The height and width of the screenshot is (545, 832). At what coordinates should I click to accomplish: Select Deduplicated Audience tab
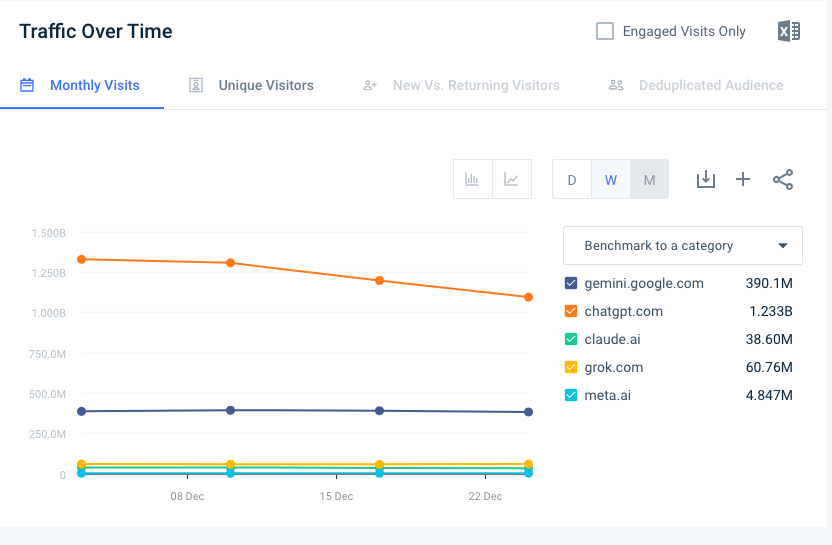click(696, 85)
